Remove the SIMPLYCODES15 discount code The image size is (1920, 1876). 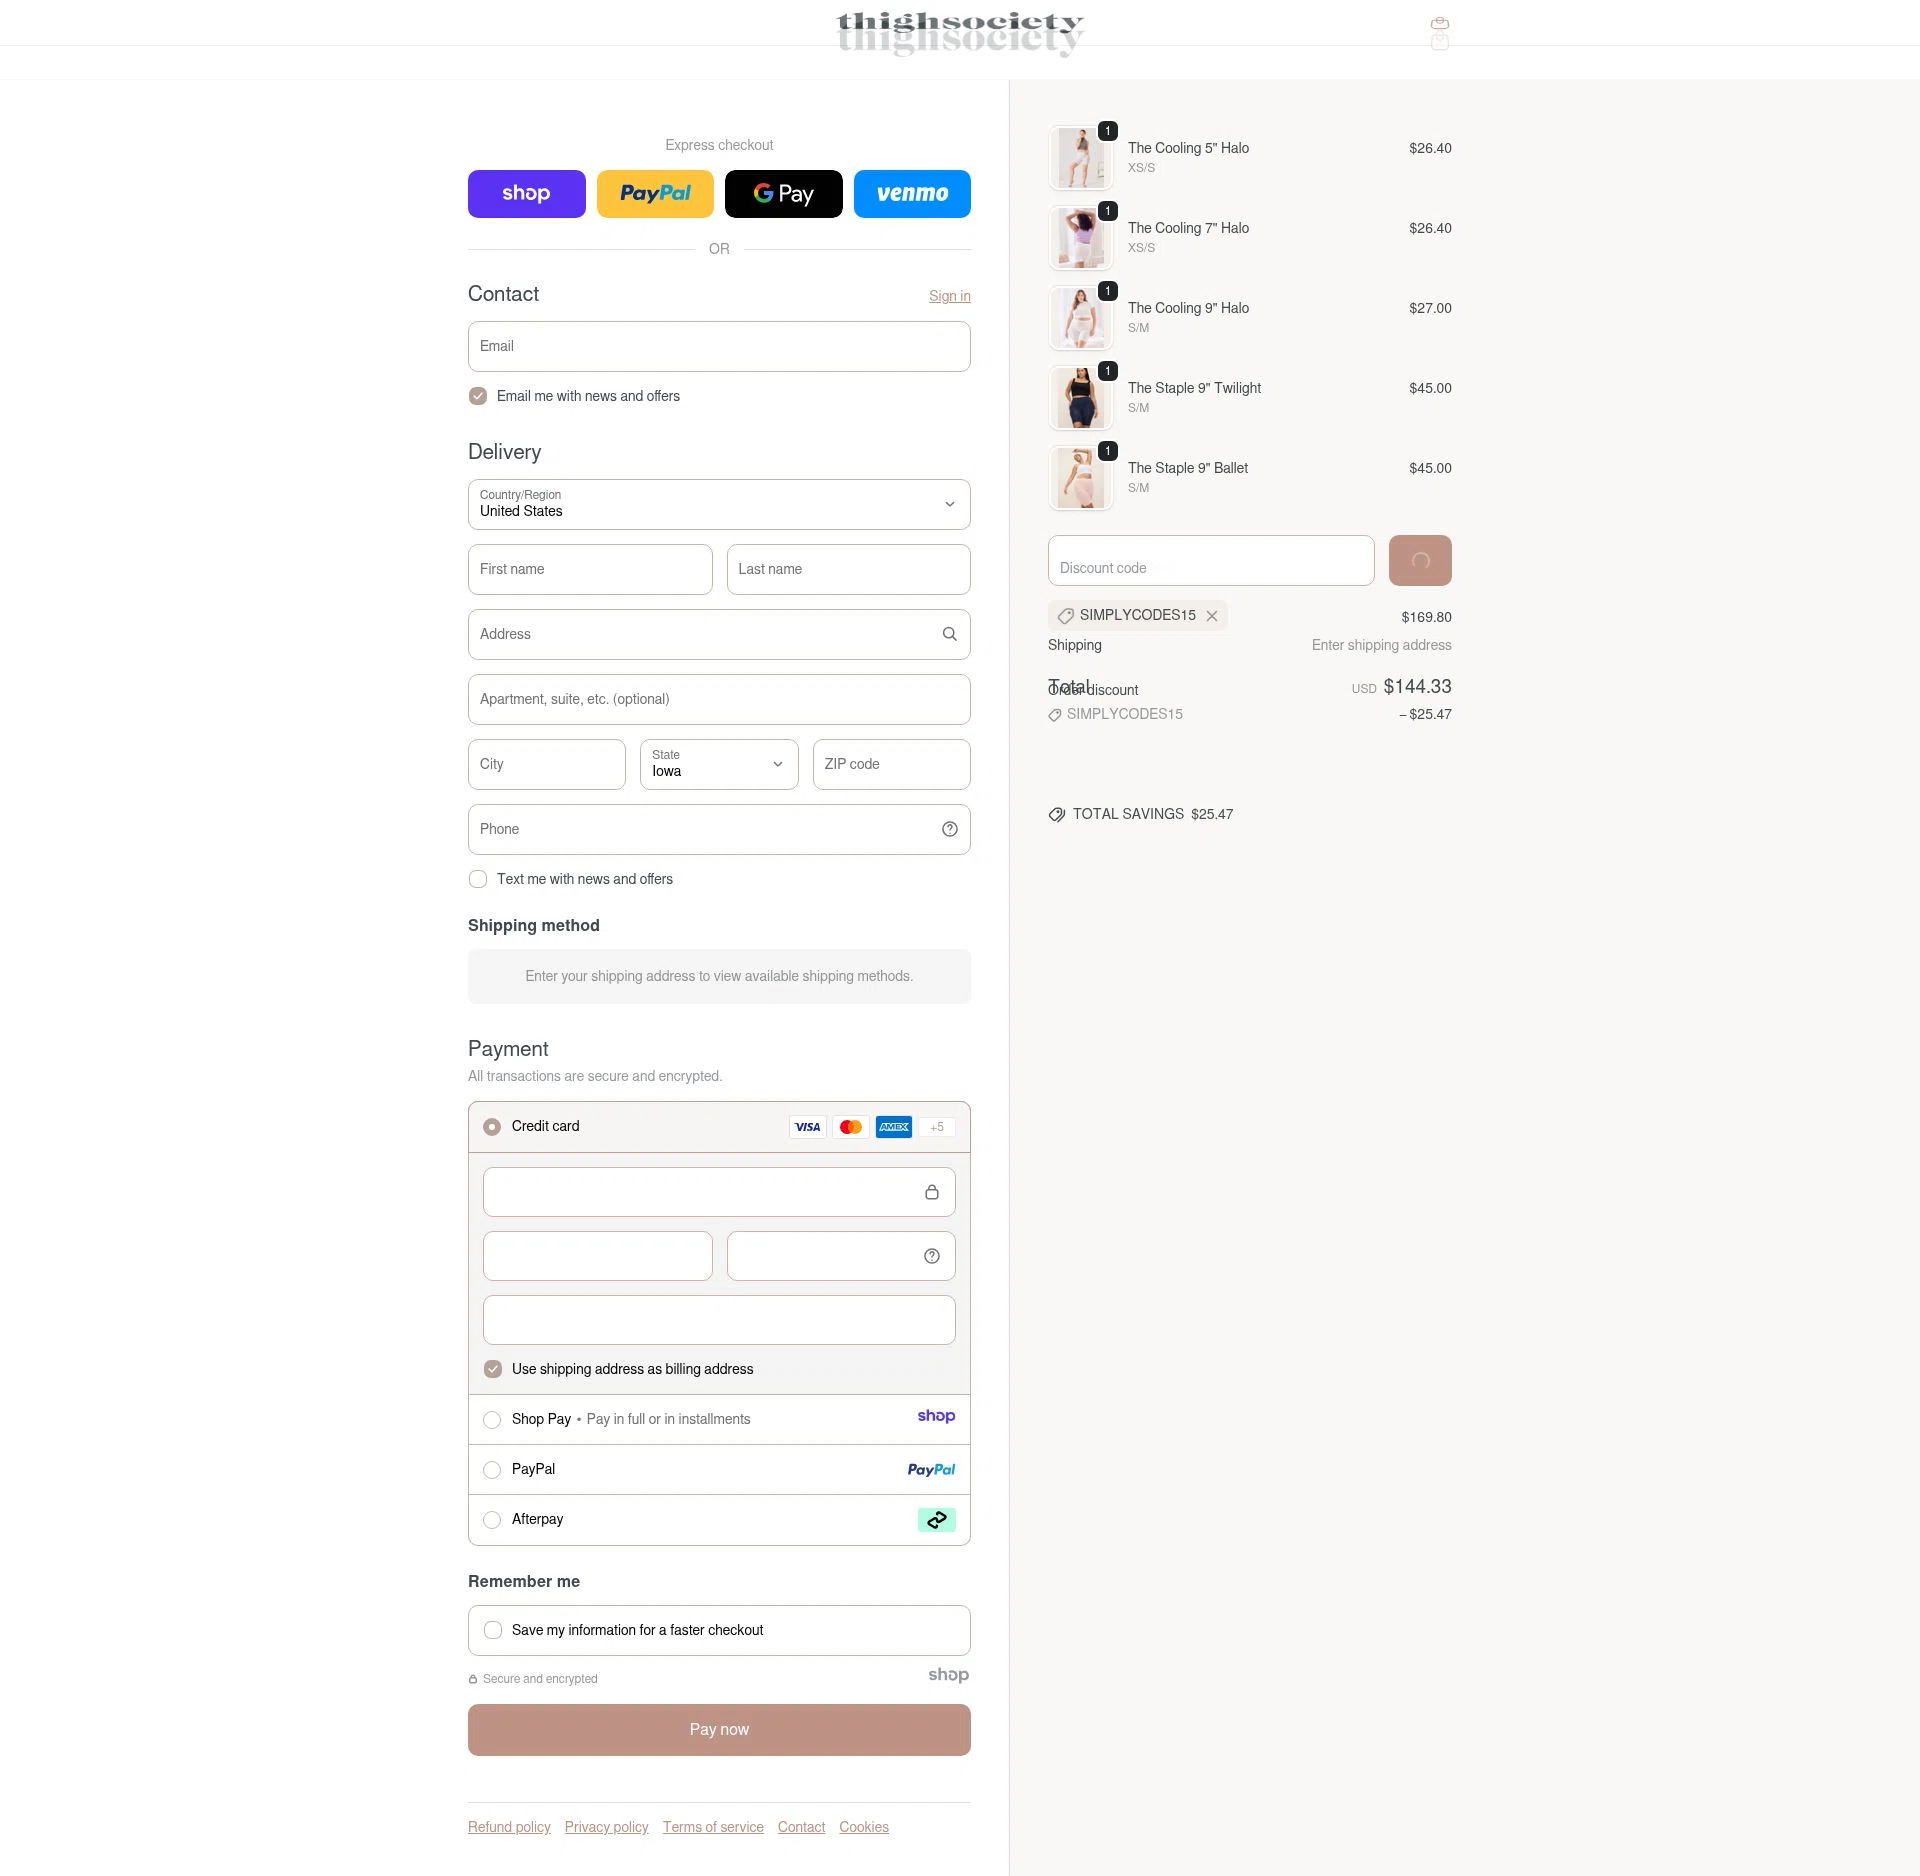click(1211, 616)
